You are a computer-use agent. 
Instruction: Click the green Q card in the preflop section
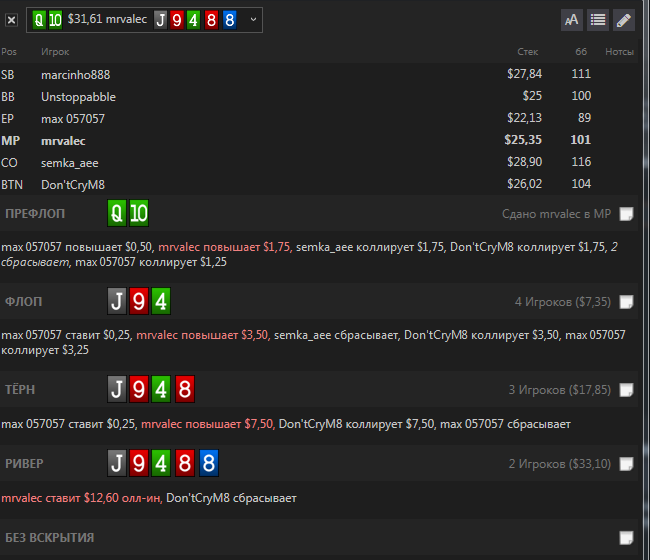click(x=117, y=213)
